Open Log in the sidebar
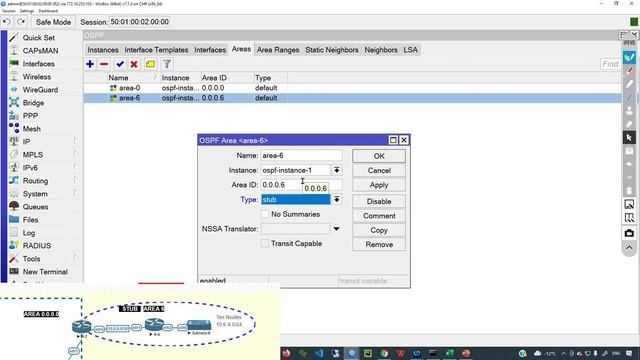The height and width of the screenshot is (360, 640). click(29, 233)
